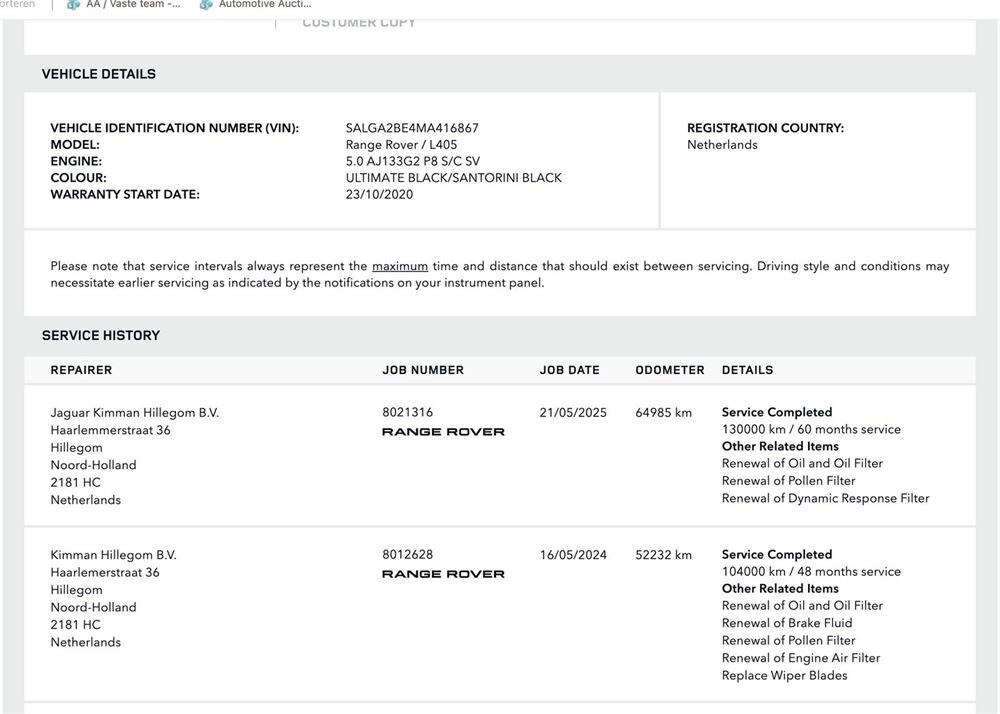Screen dimensions: 1000x714
Task: Click the engine value '5.0 AJ133G2 P8 S/C SV'
Action: (413, 161)
